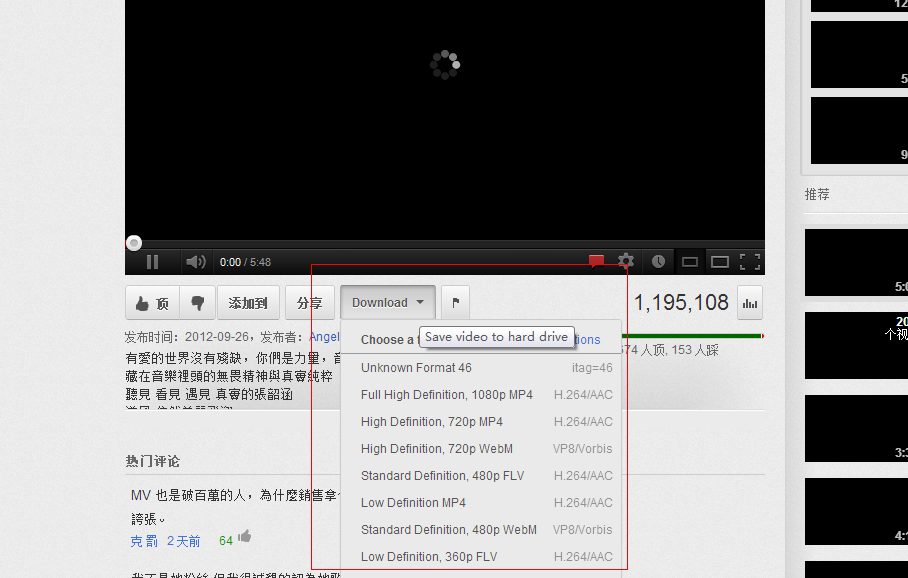908x578 pixels.
Task: Click the 分享 share button
Action: tap(310, 303)
